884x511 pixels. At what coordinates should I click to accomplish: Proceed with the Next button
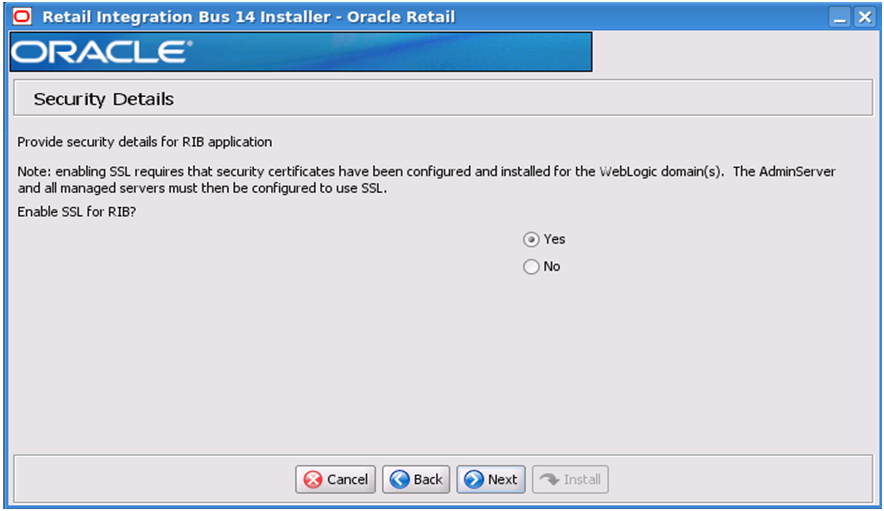pos(490,479)
